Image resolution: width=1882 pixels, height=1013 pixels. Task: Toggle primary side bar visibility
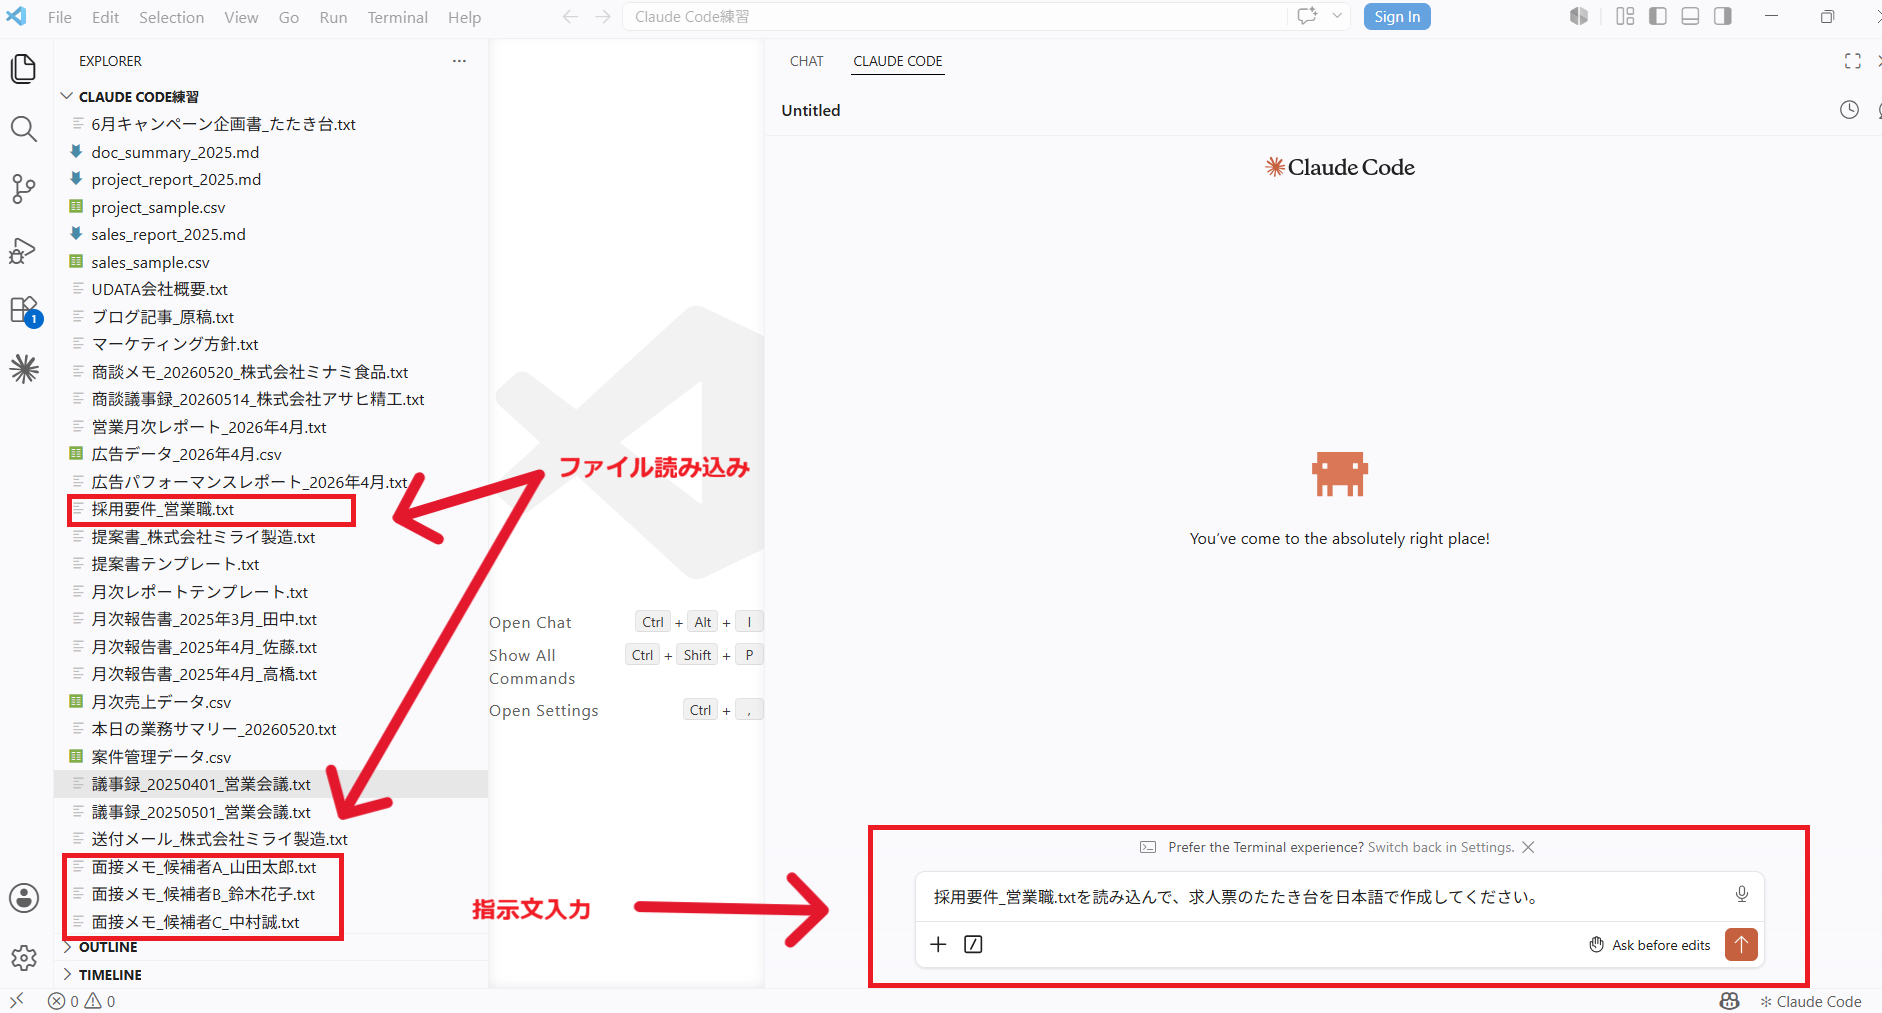[x=1658, y=16]
